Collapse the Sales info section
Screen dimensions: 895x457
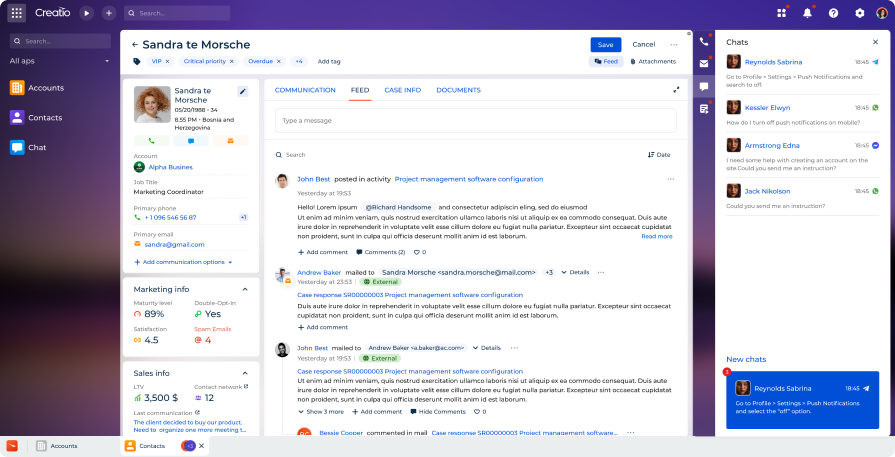[x=245, y=373]
